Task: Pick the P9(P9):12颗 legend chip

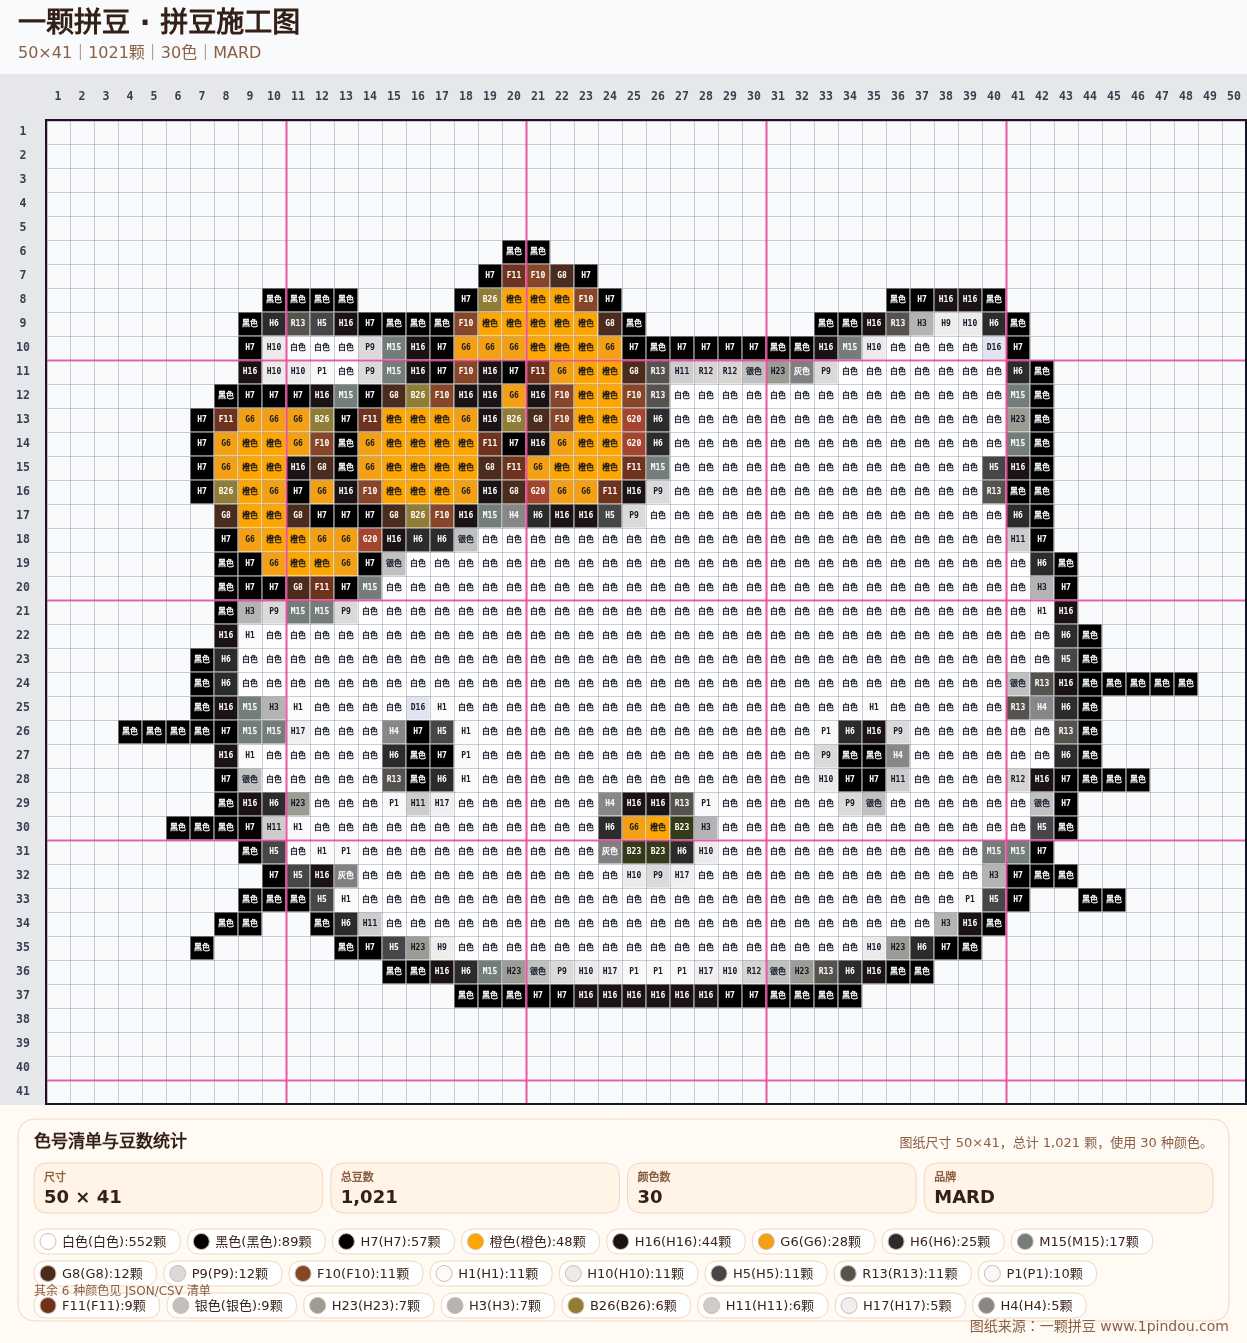Action: coord(222,1273)
